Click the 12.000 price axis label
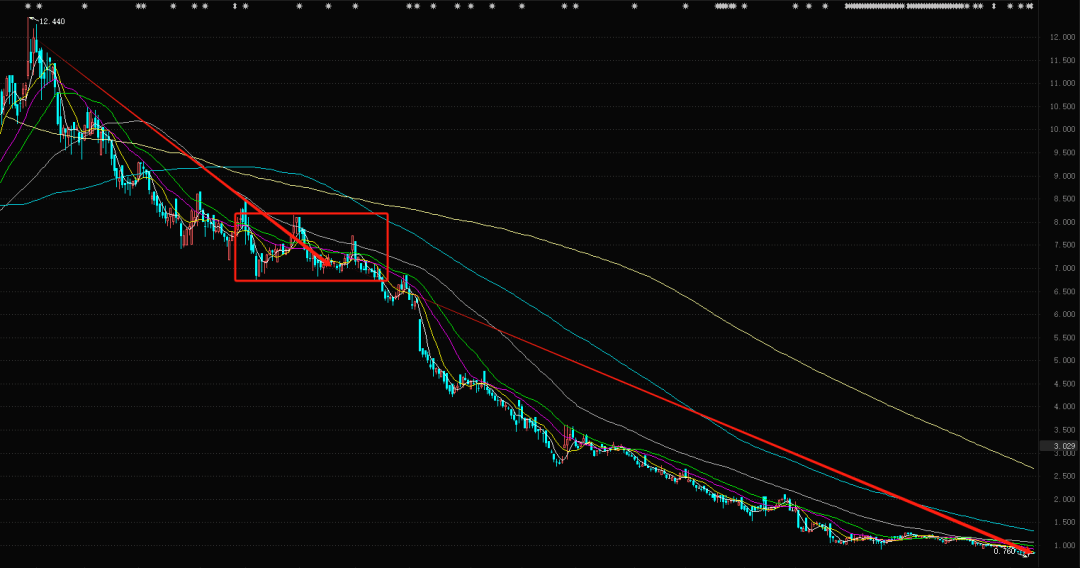Viewport: 1080px width, 568px height. pyautogui.click(x=1063, y=37)
